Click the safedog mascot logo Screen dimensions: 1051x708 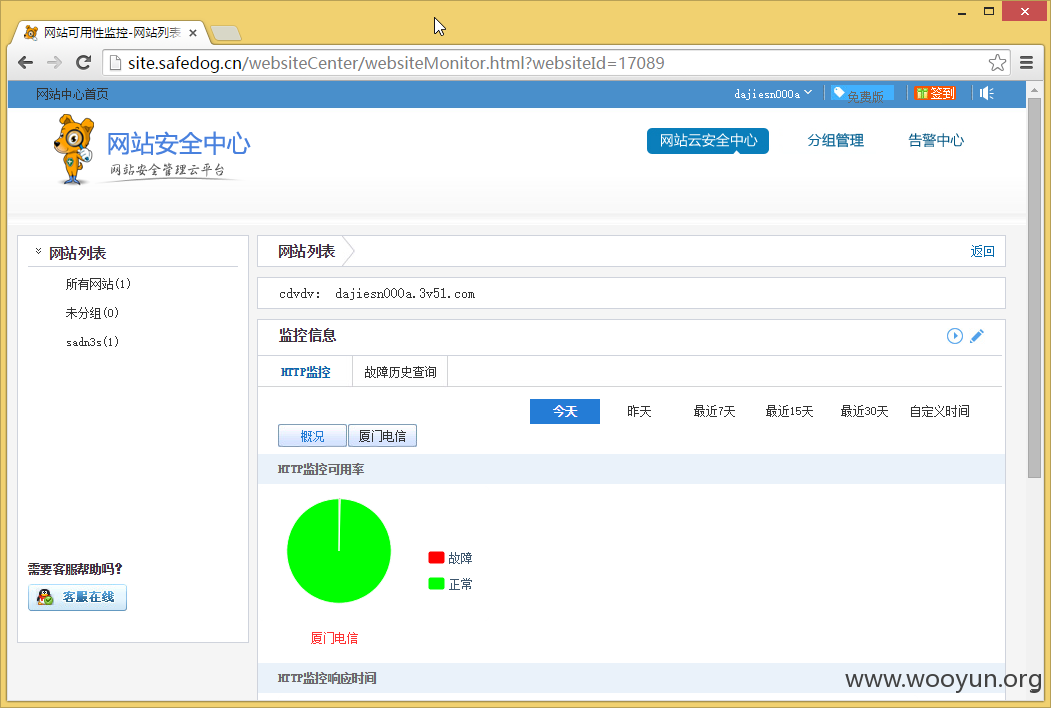(73, 149)
